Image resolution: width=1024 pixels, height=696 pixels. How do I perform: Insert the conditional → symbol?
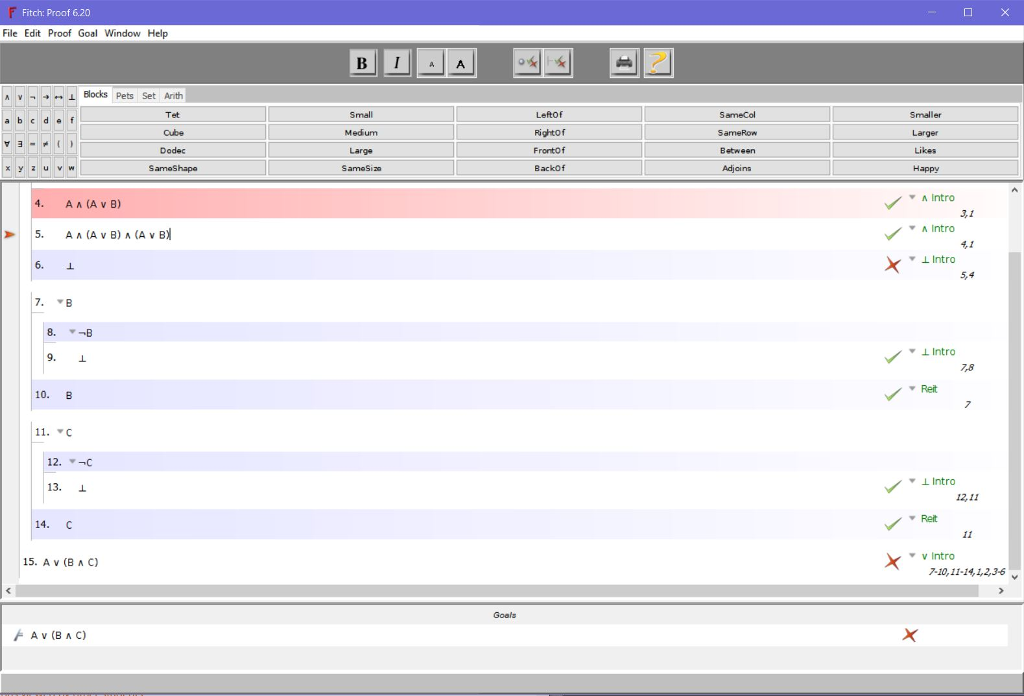[46, 97]
